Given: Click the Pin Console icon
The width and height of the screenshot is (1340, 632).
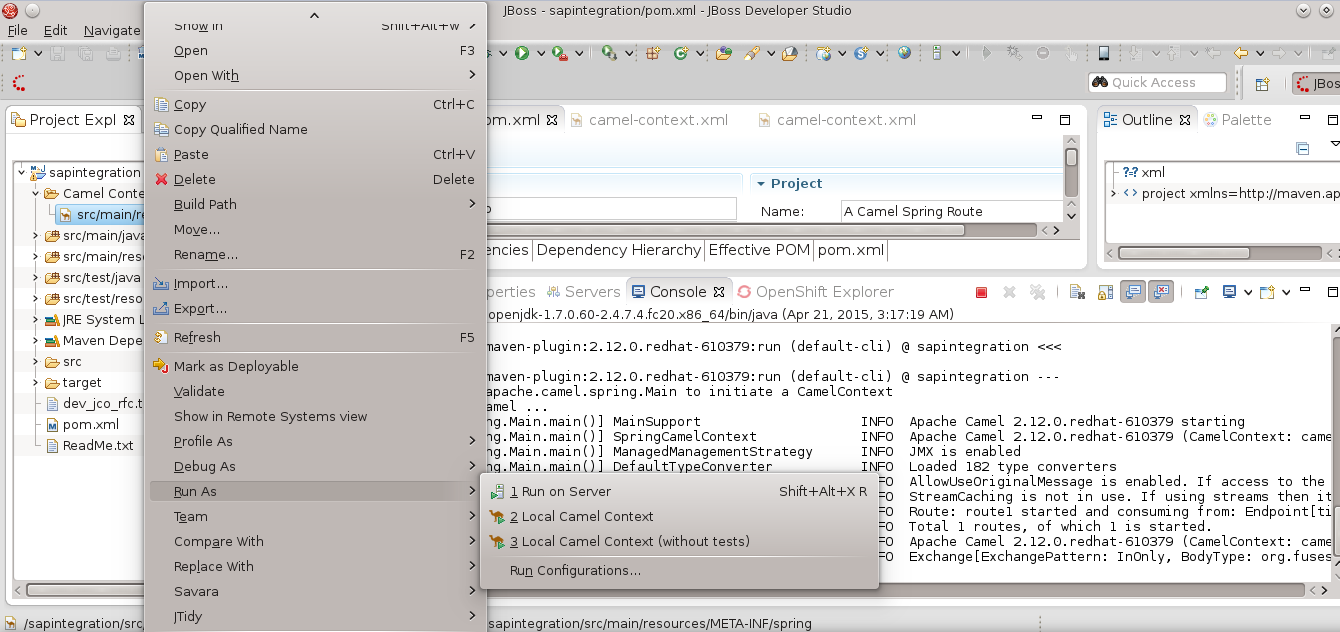Looking at the screenshot, I should click(1202, 292).
